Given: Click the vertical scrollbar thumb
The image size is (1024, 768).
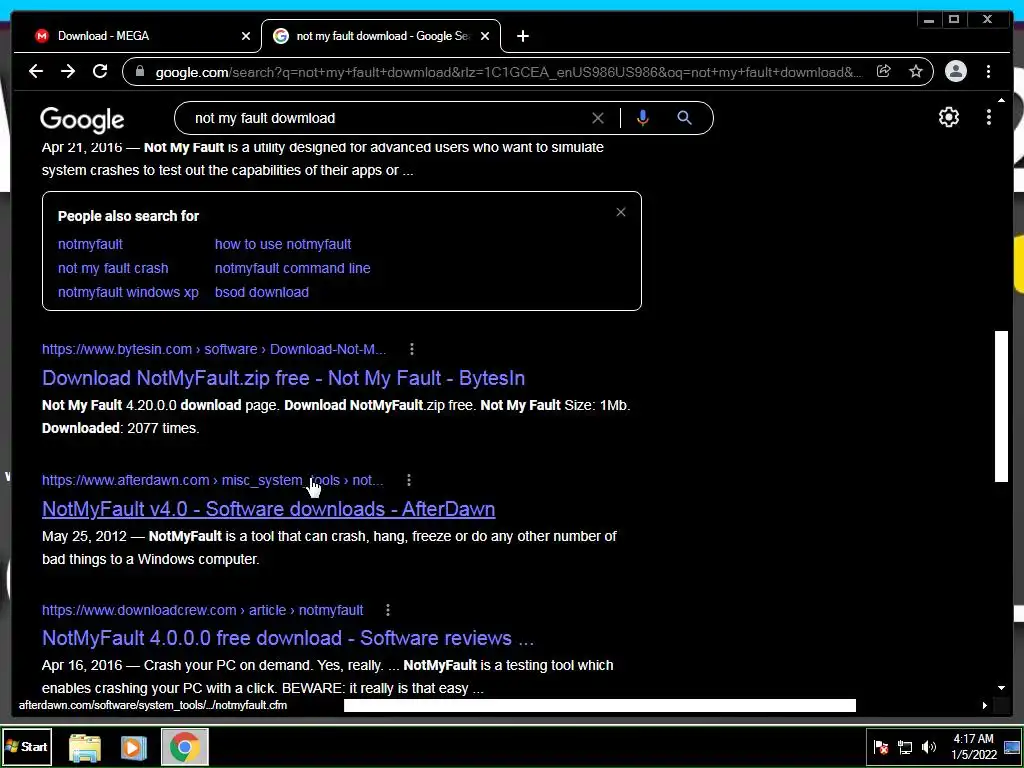Looking at the screenshot, I should coord(1001,407).
